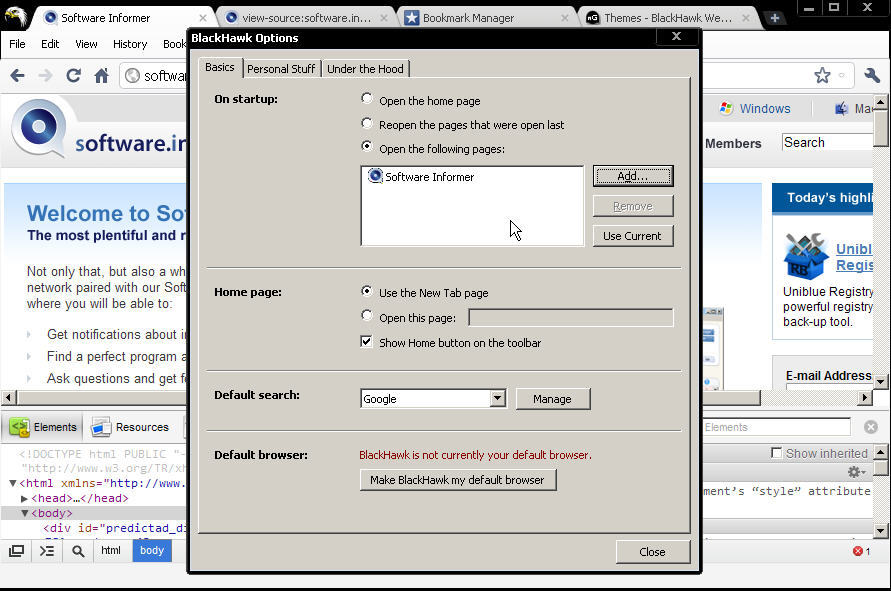Click horizontal scrollbar right arrow
The image size is (891, 591).
pos(865,397)
